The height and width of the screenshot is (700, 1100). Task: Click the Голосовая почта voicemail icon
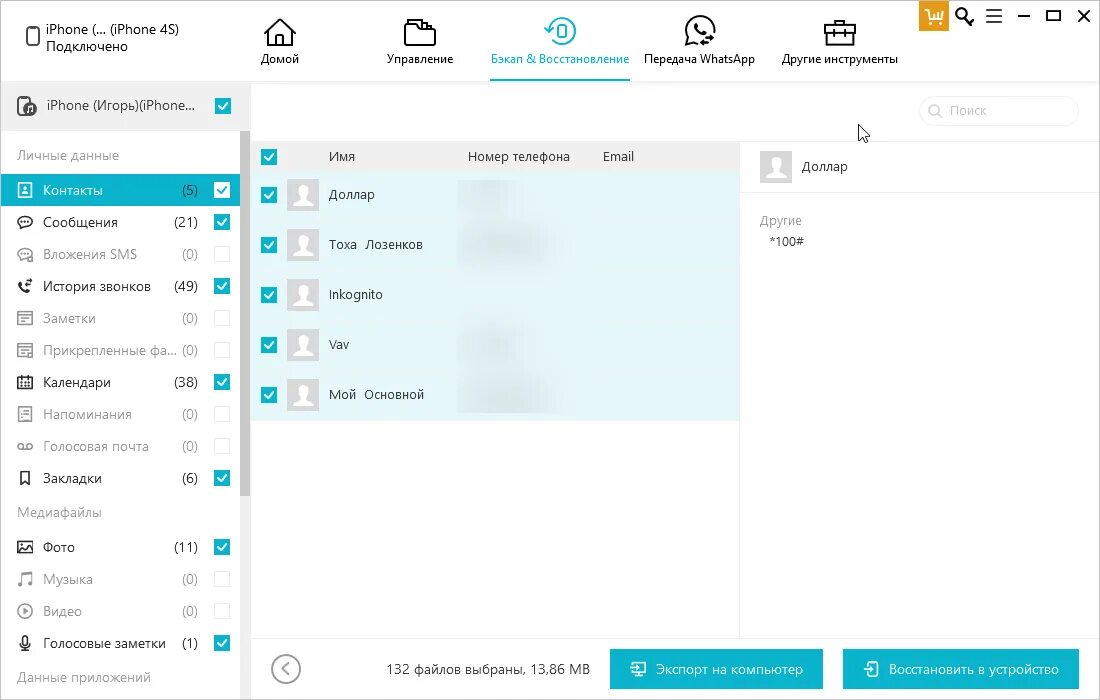25,447
